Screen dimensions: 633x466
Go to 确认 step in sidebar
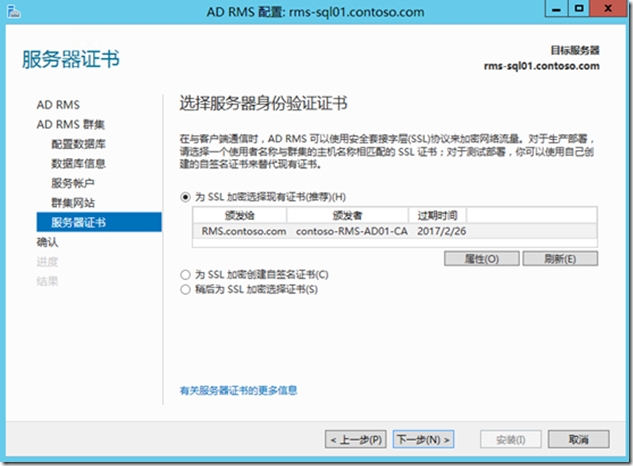pos(47,242)
